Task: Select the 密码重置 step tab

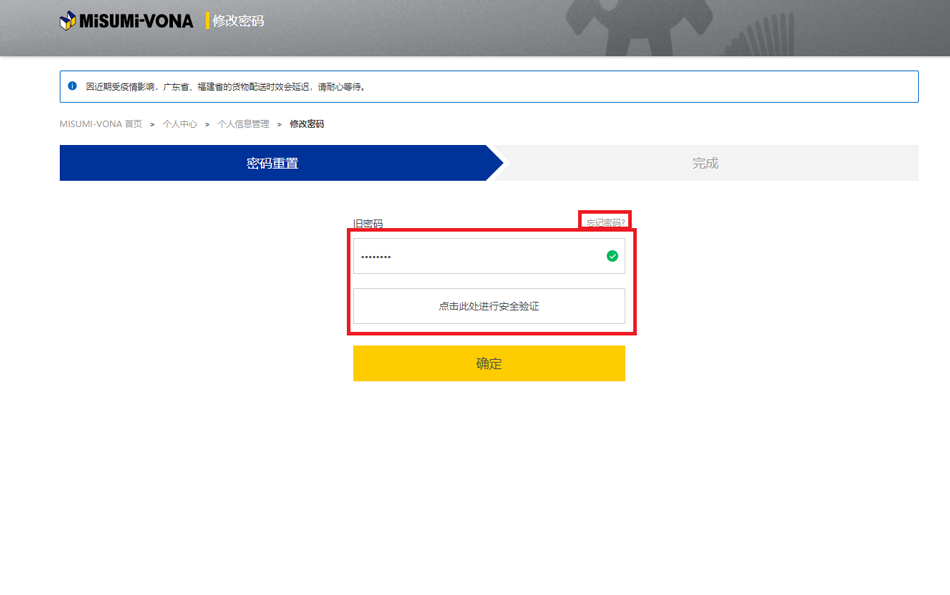Action: tap(272, 163)
